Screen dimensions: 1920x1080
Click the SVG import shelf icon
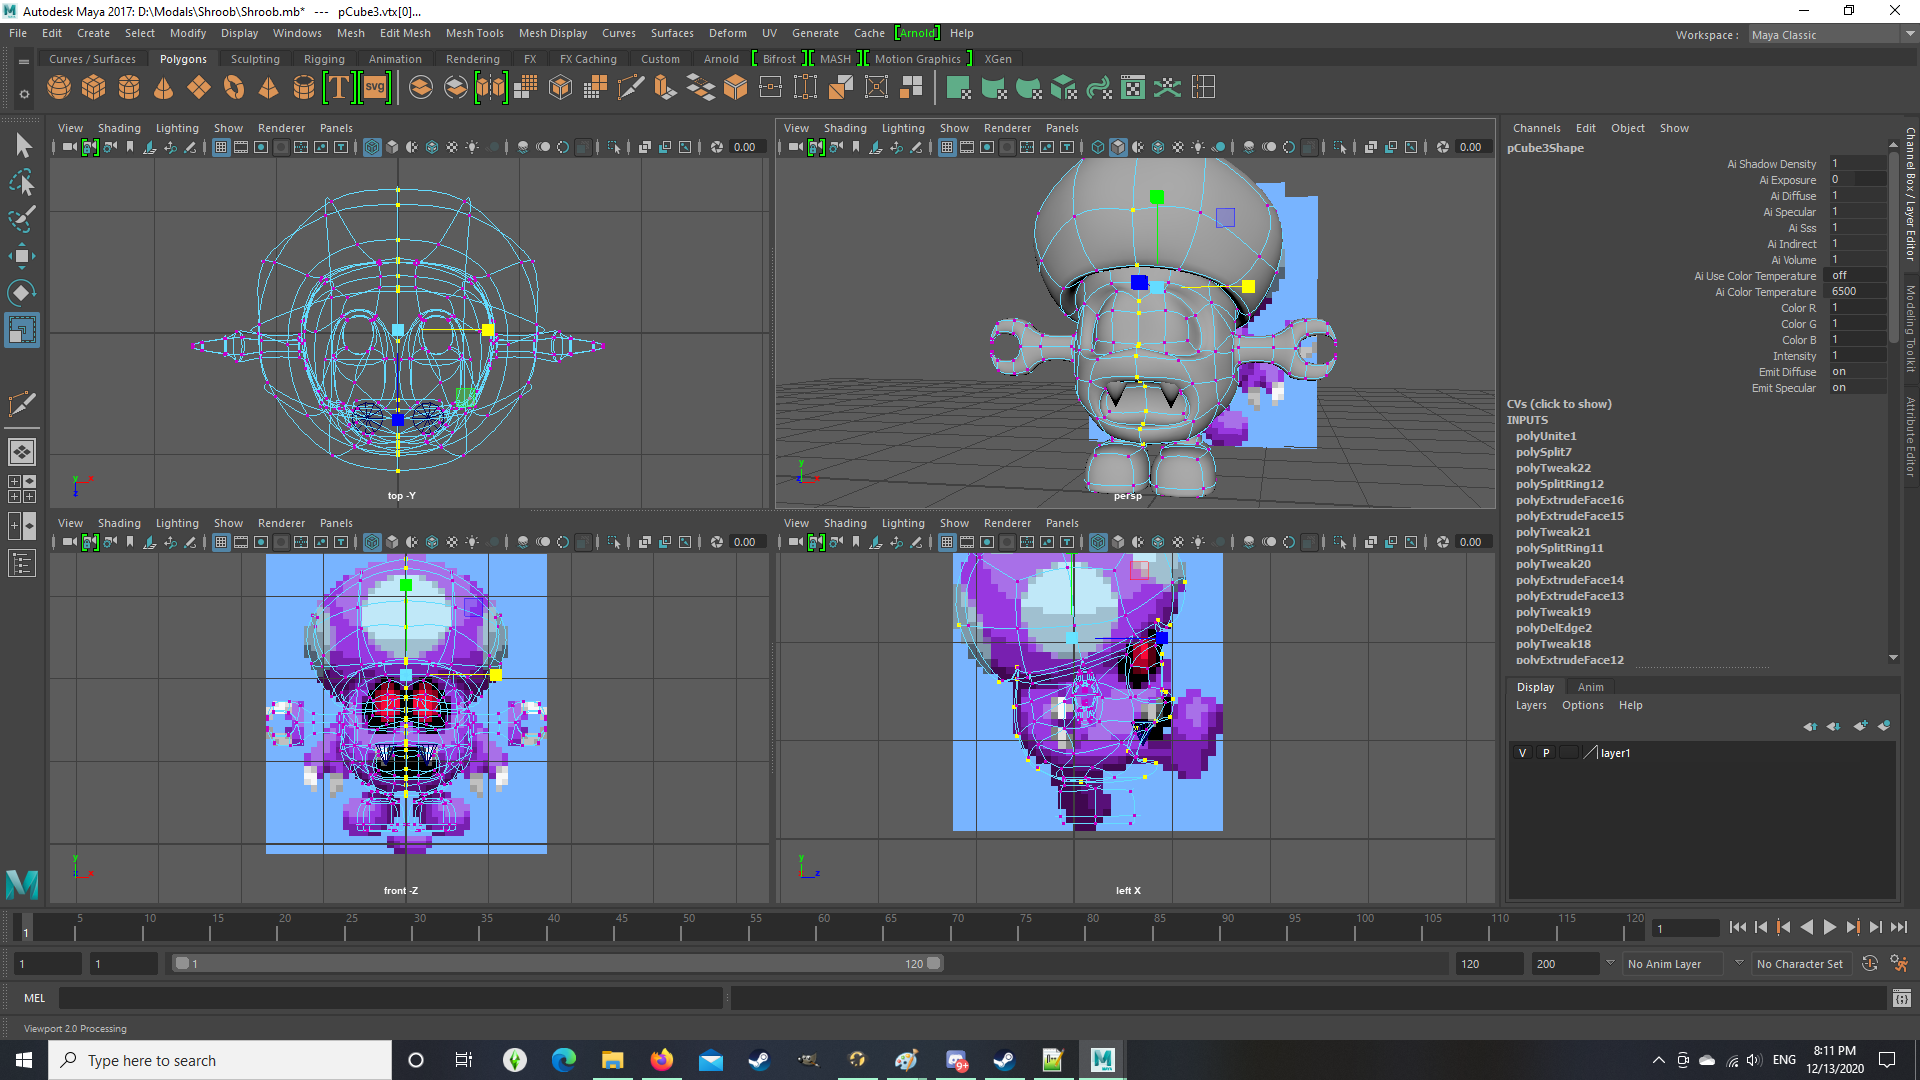[375, 88]
